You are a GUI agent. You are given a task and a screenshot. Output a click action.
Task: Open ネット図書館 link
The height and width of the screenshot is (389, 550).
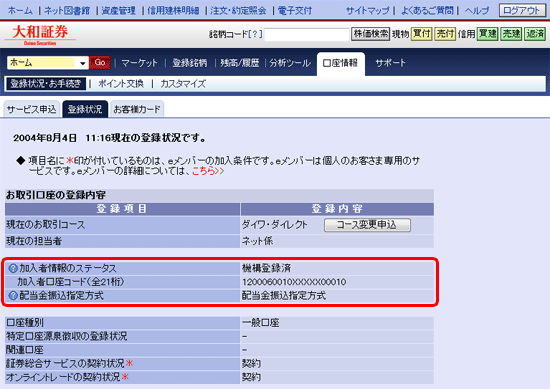[x=67, y=11]
